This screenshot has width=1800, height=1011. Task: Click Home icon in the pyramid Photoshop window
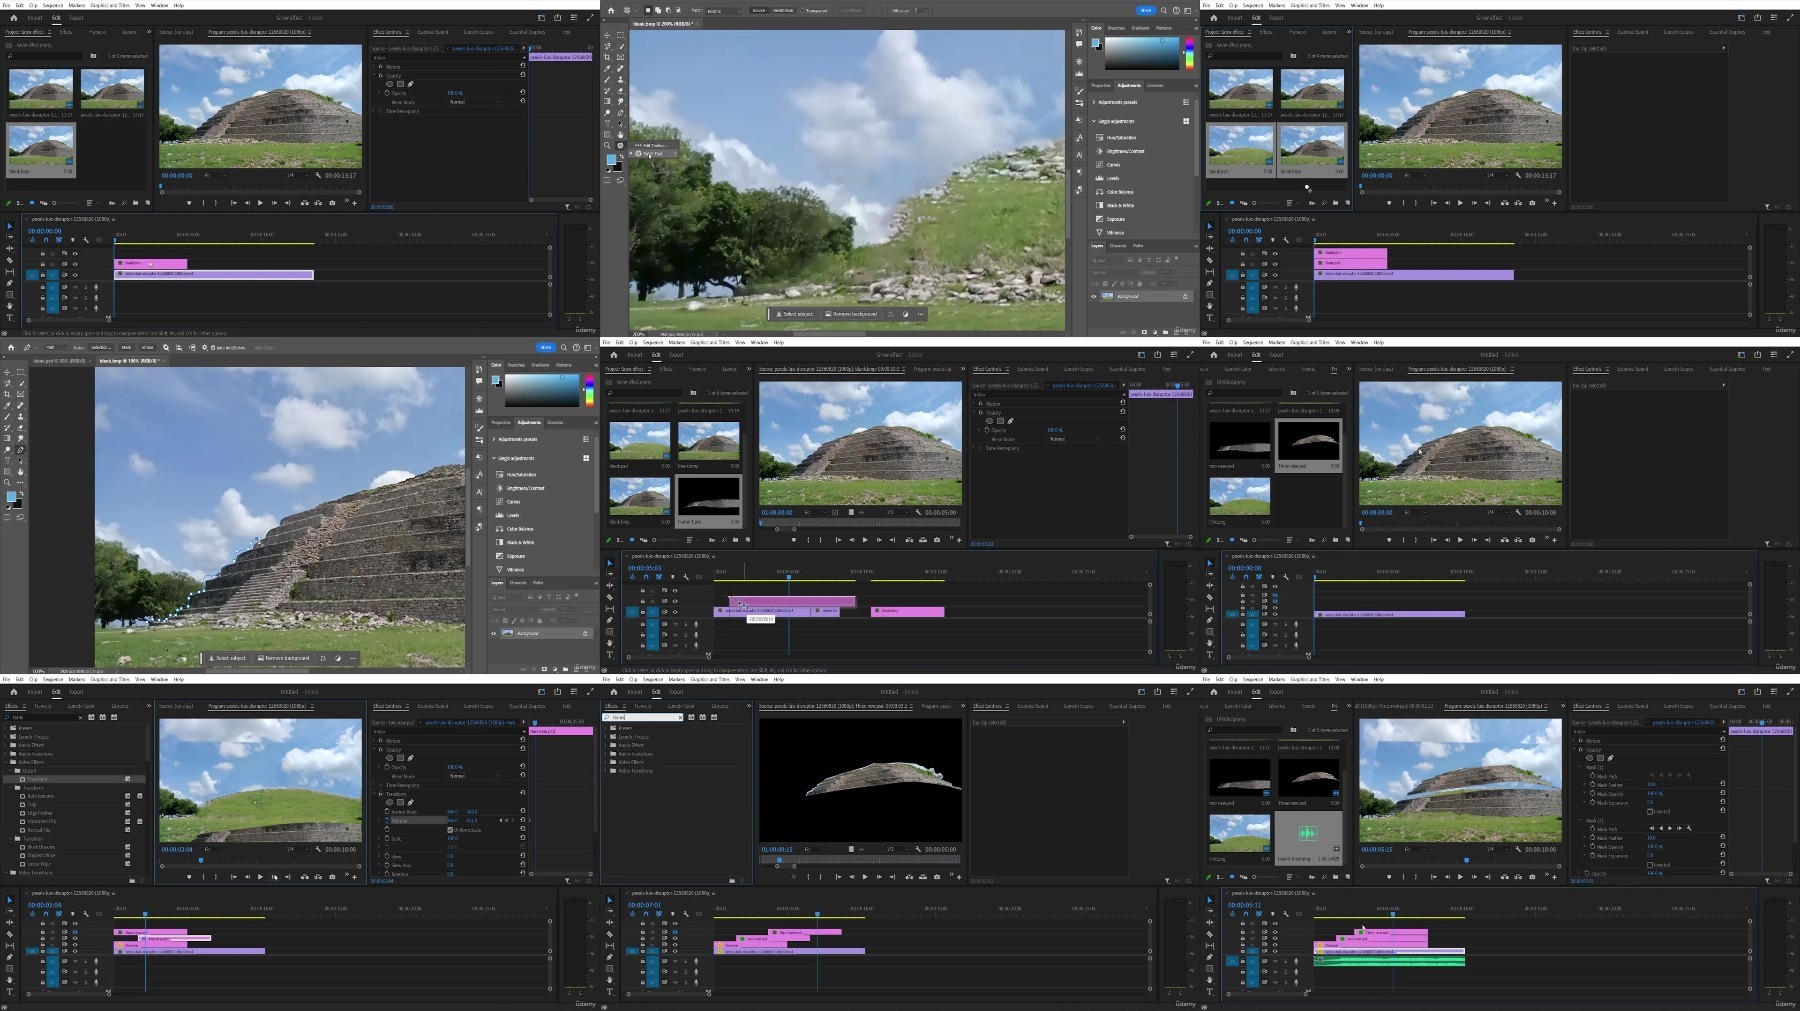(x=11, y=348)
